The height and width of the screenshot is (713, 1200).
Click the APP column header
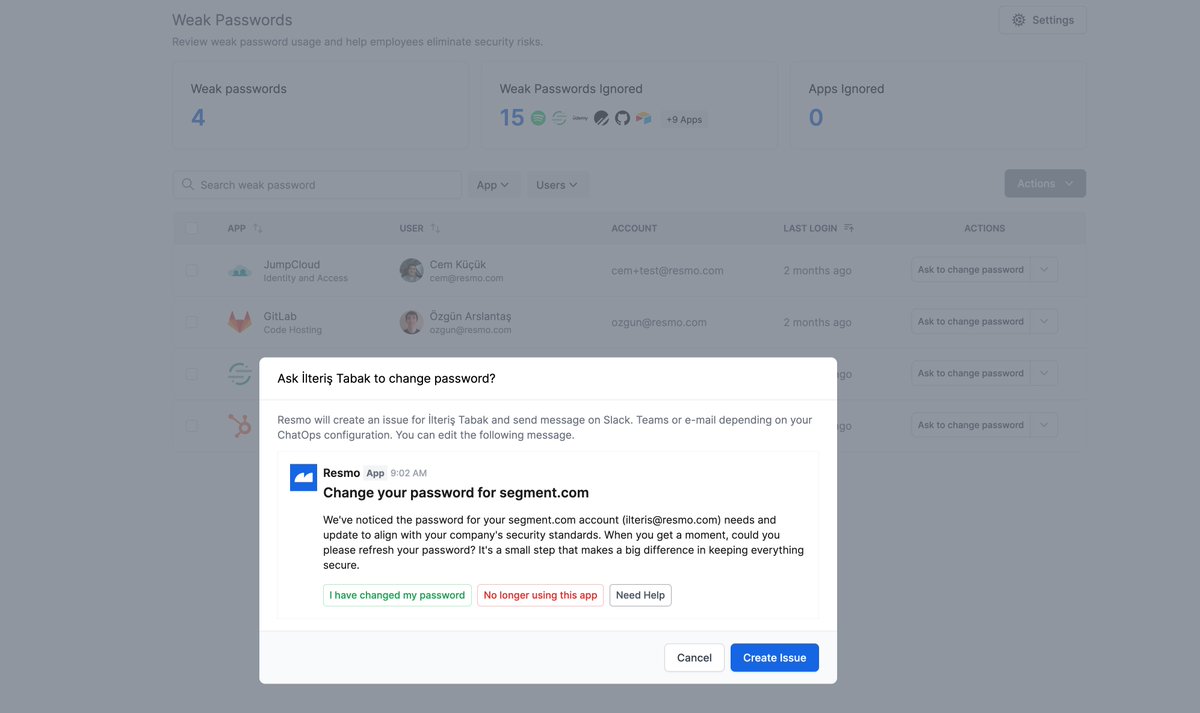point(237,228)
